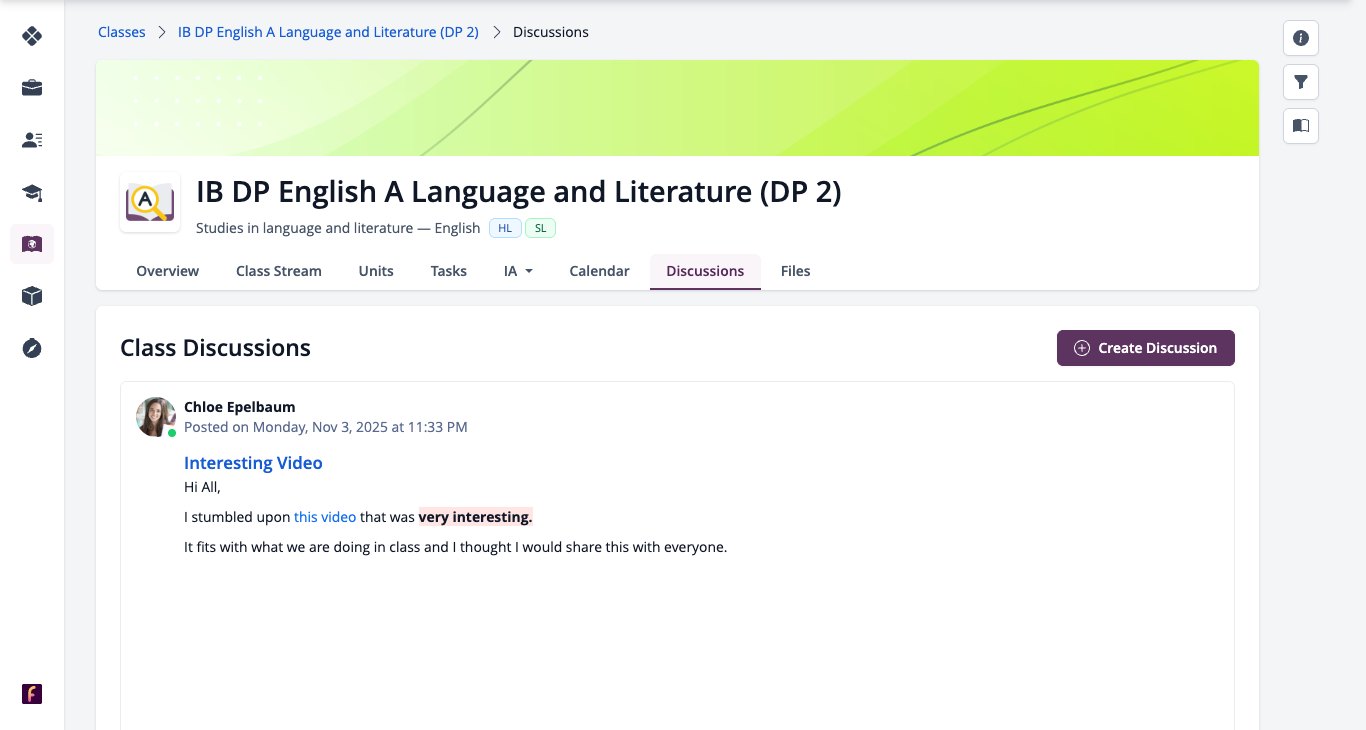The width and height of the screenshot is (1366, 730).
Task: Open the filter funnel icon
Action: tap(1301, 82)
